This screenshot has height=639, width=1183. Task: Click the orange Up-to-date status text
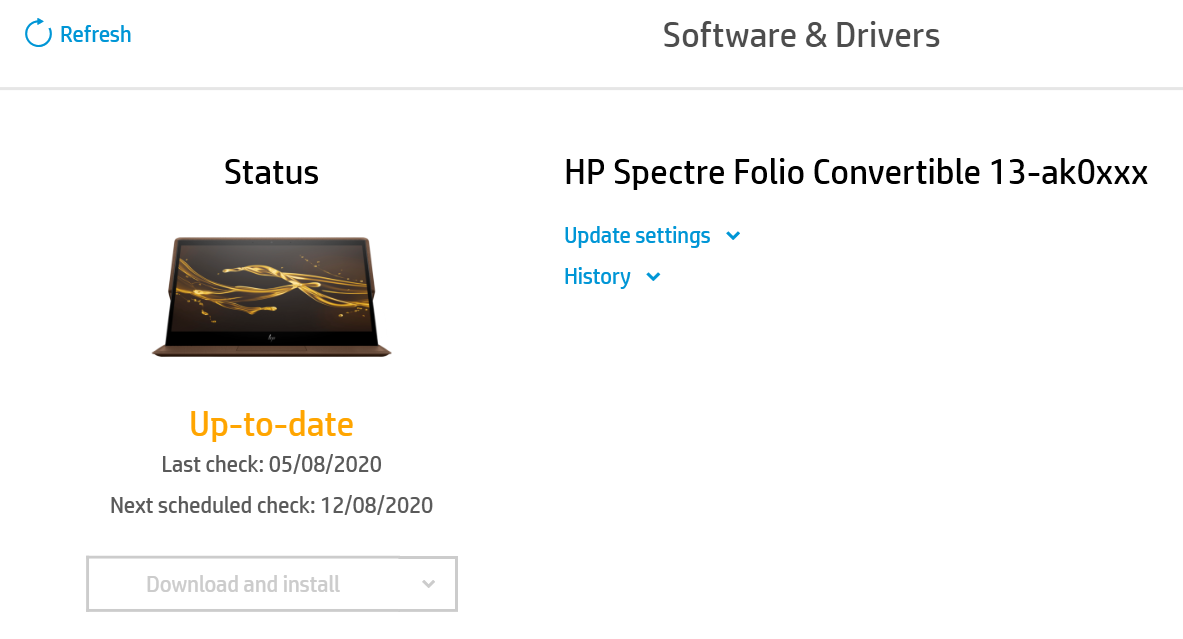click(271, 424)
